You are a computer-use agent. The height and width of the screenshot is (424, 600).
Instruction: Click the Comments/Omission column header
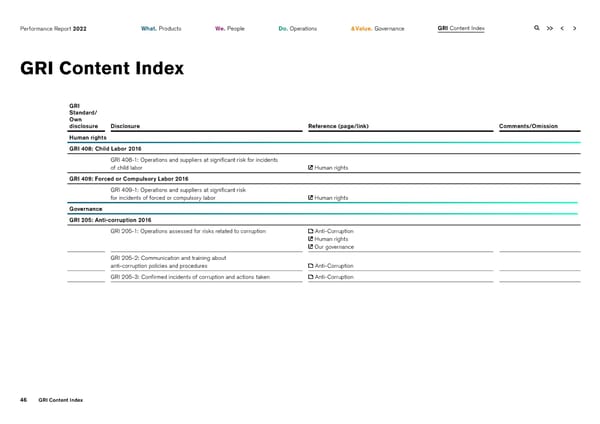pos(528,126)
